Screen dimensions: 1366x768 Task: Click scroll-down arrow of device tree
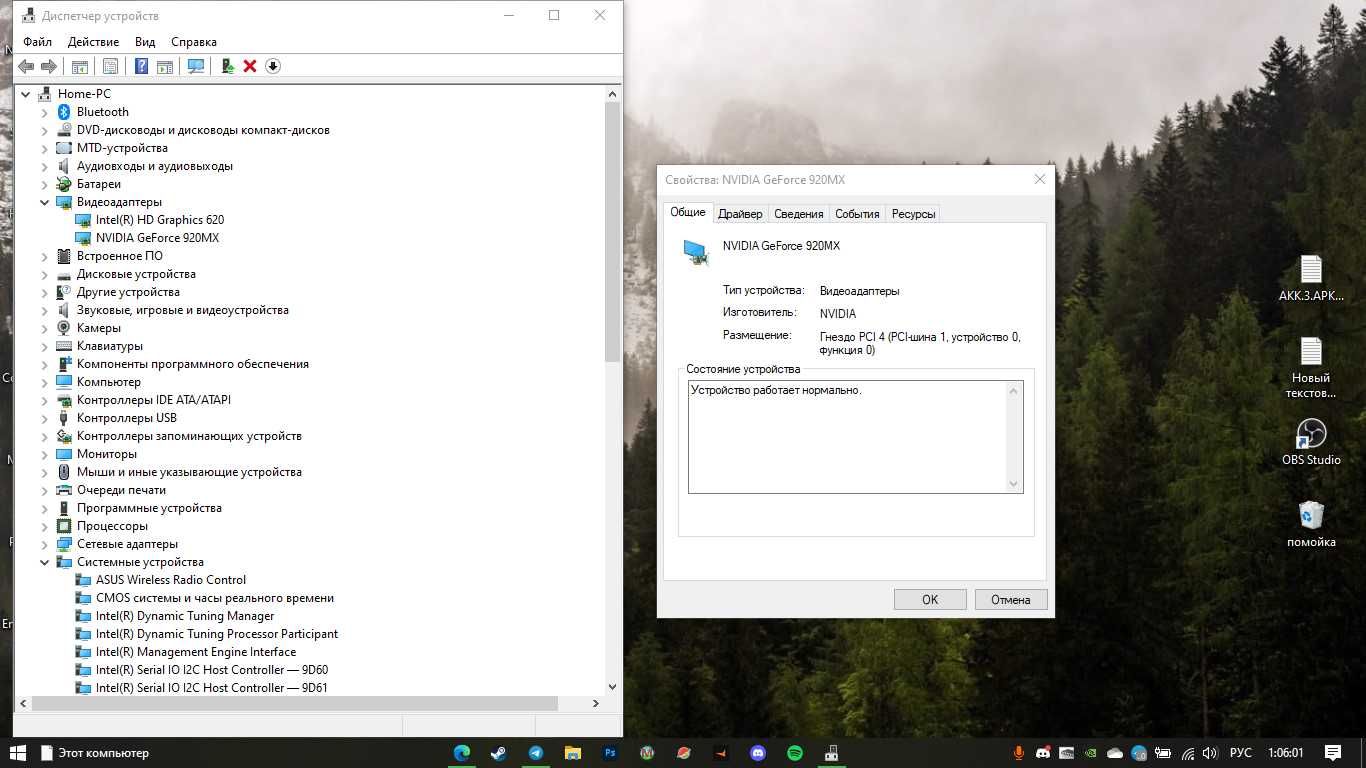tap(613, 688)
